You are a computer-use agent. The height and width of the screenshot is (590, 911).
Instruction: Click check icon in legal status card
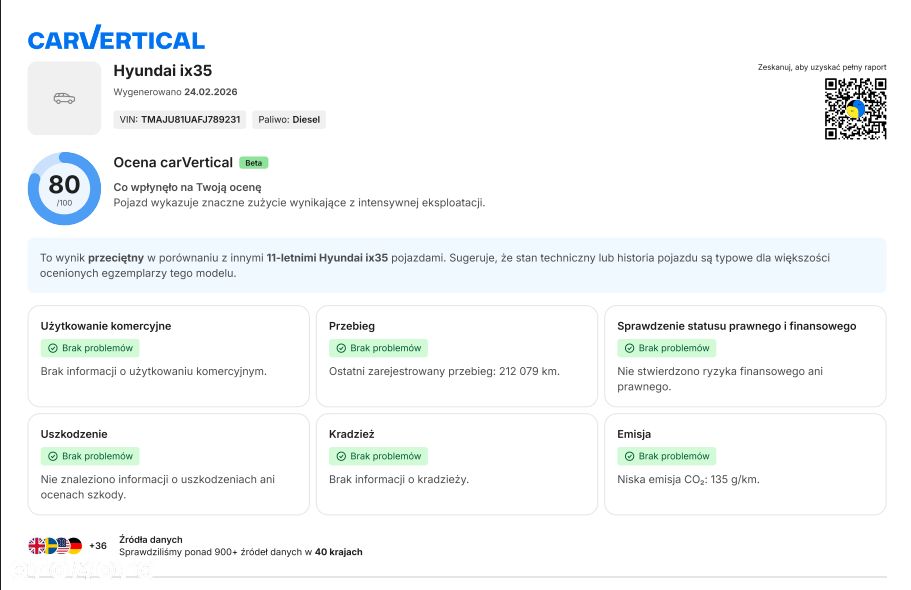coord(628,348)
